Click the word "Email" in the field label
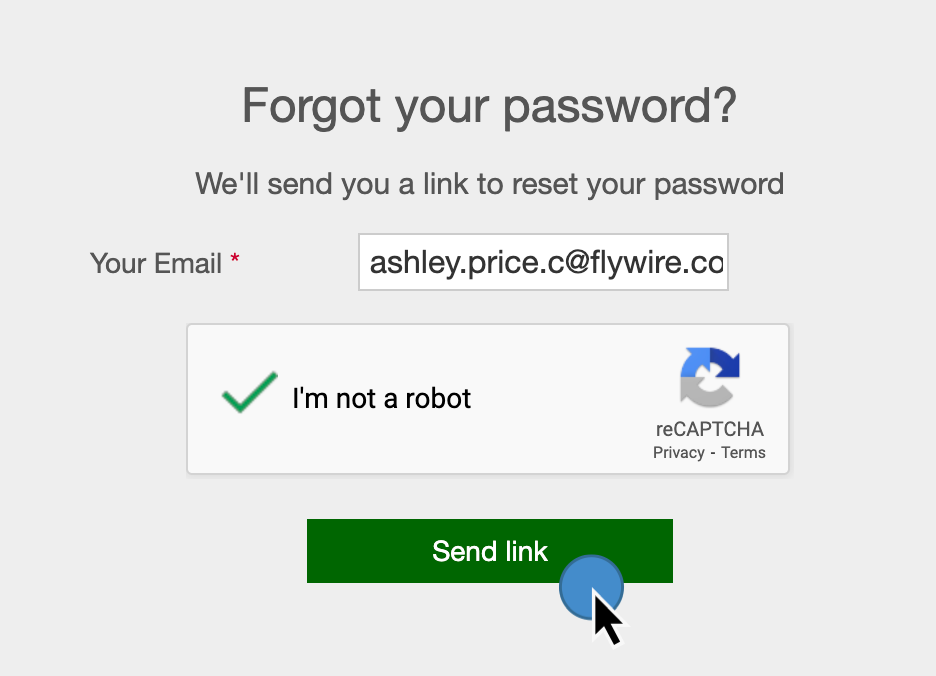 [189, 264]
